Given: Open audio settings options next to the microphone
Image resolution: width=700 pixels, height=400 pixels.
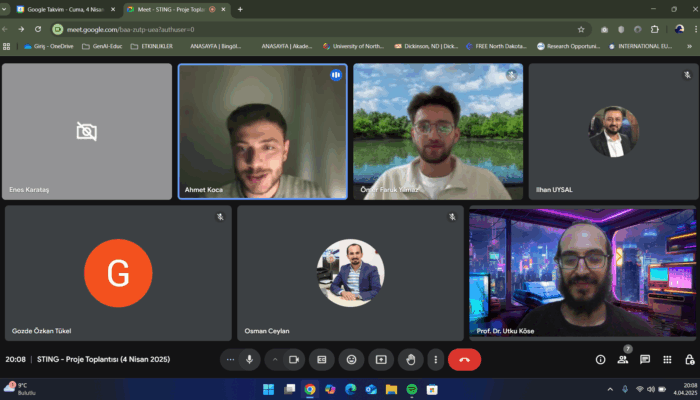Looking at the screenshot, I should tap(231, 359).
